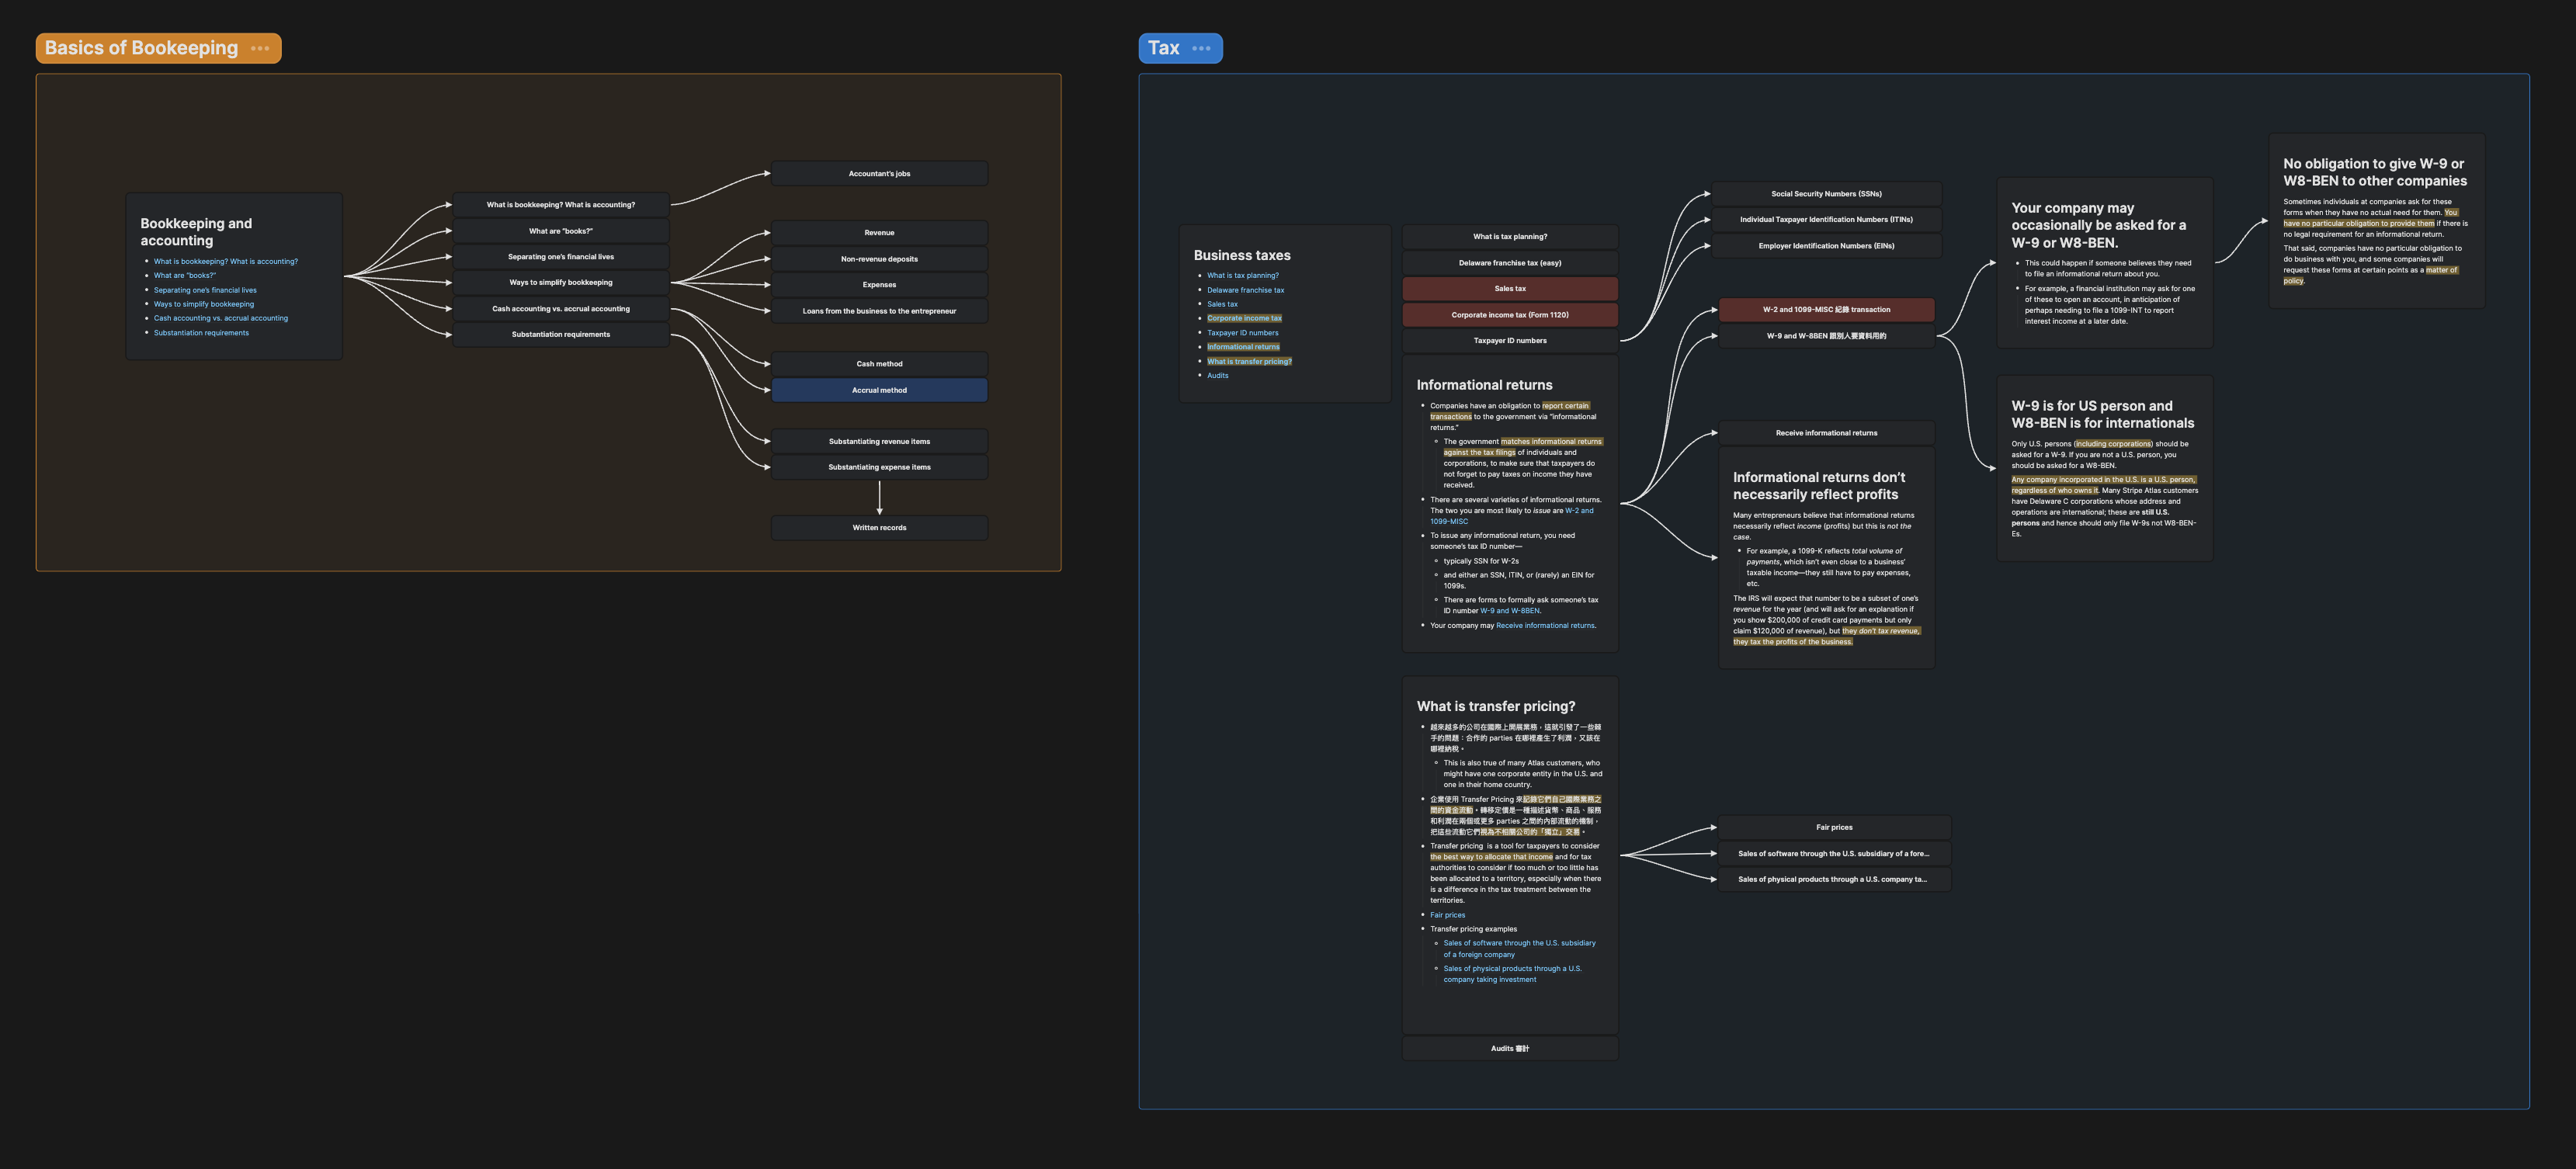The width and height of the screenshot is (2576, 1169).
Task: Open "Fair prices" link in transfer pricing card
Action: (1447, 915)
